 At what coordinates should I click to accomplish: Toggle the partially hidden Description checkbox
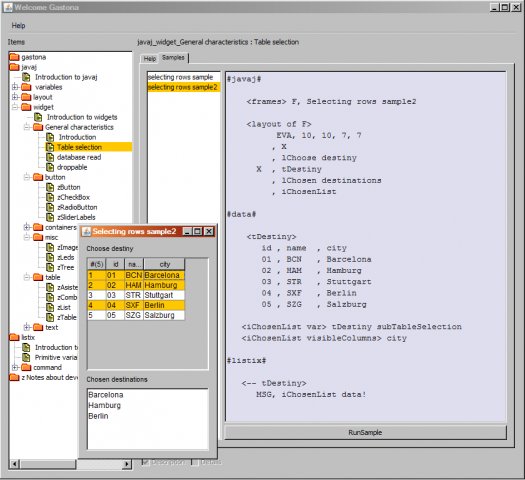point(146,462)
